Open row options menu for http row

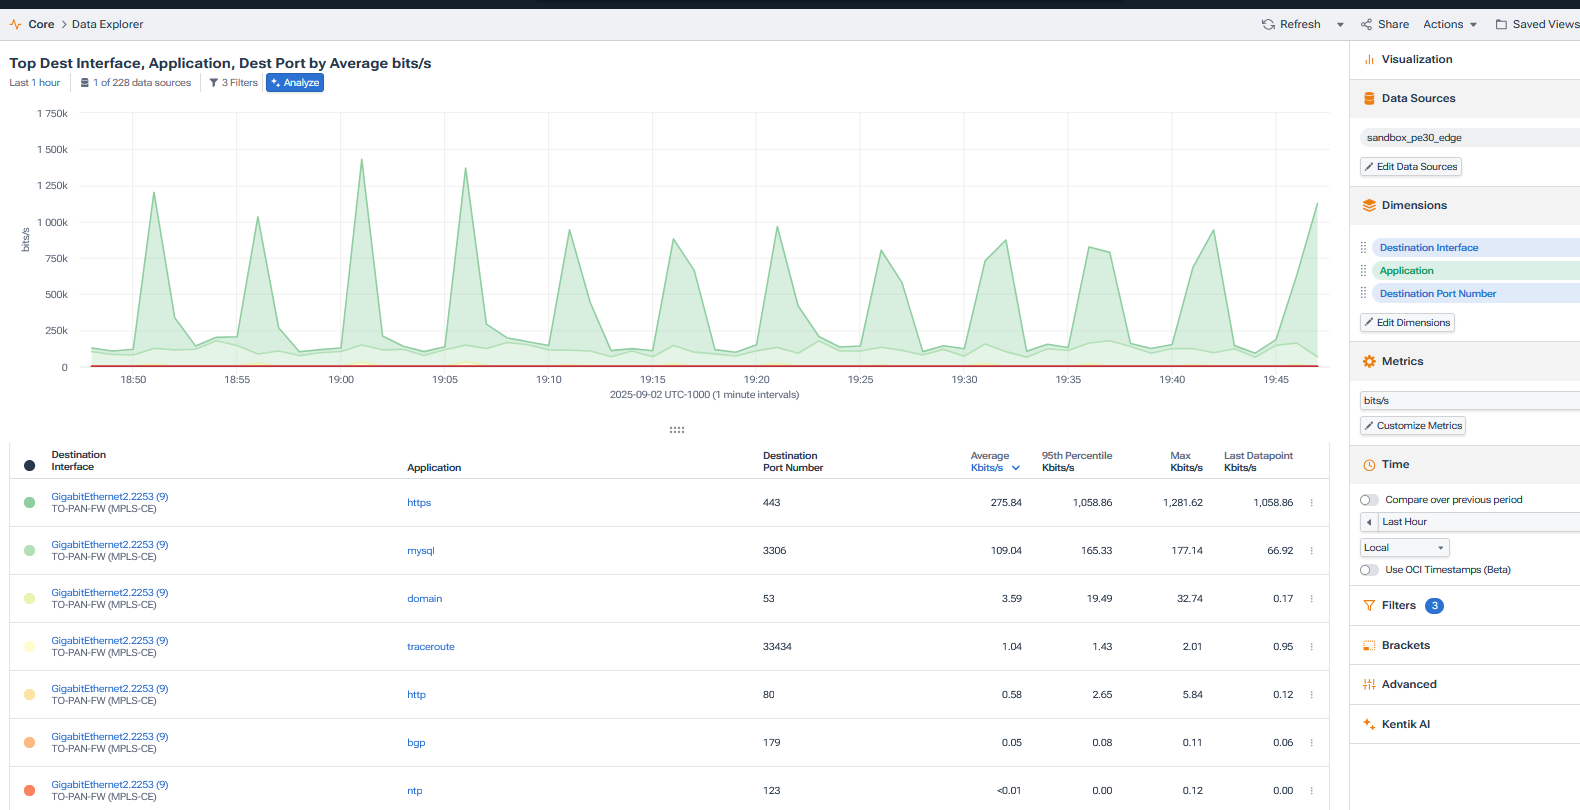[x=1311, y=695]
